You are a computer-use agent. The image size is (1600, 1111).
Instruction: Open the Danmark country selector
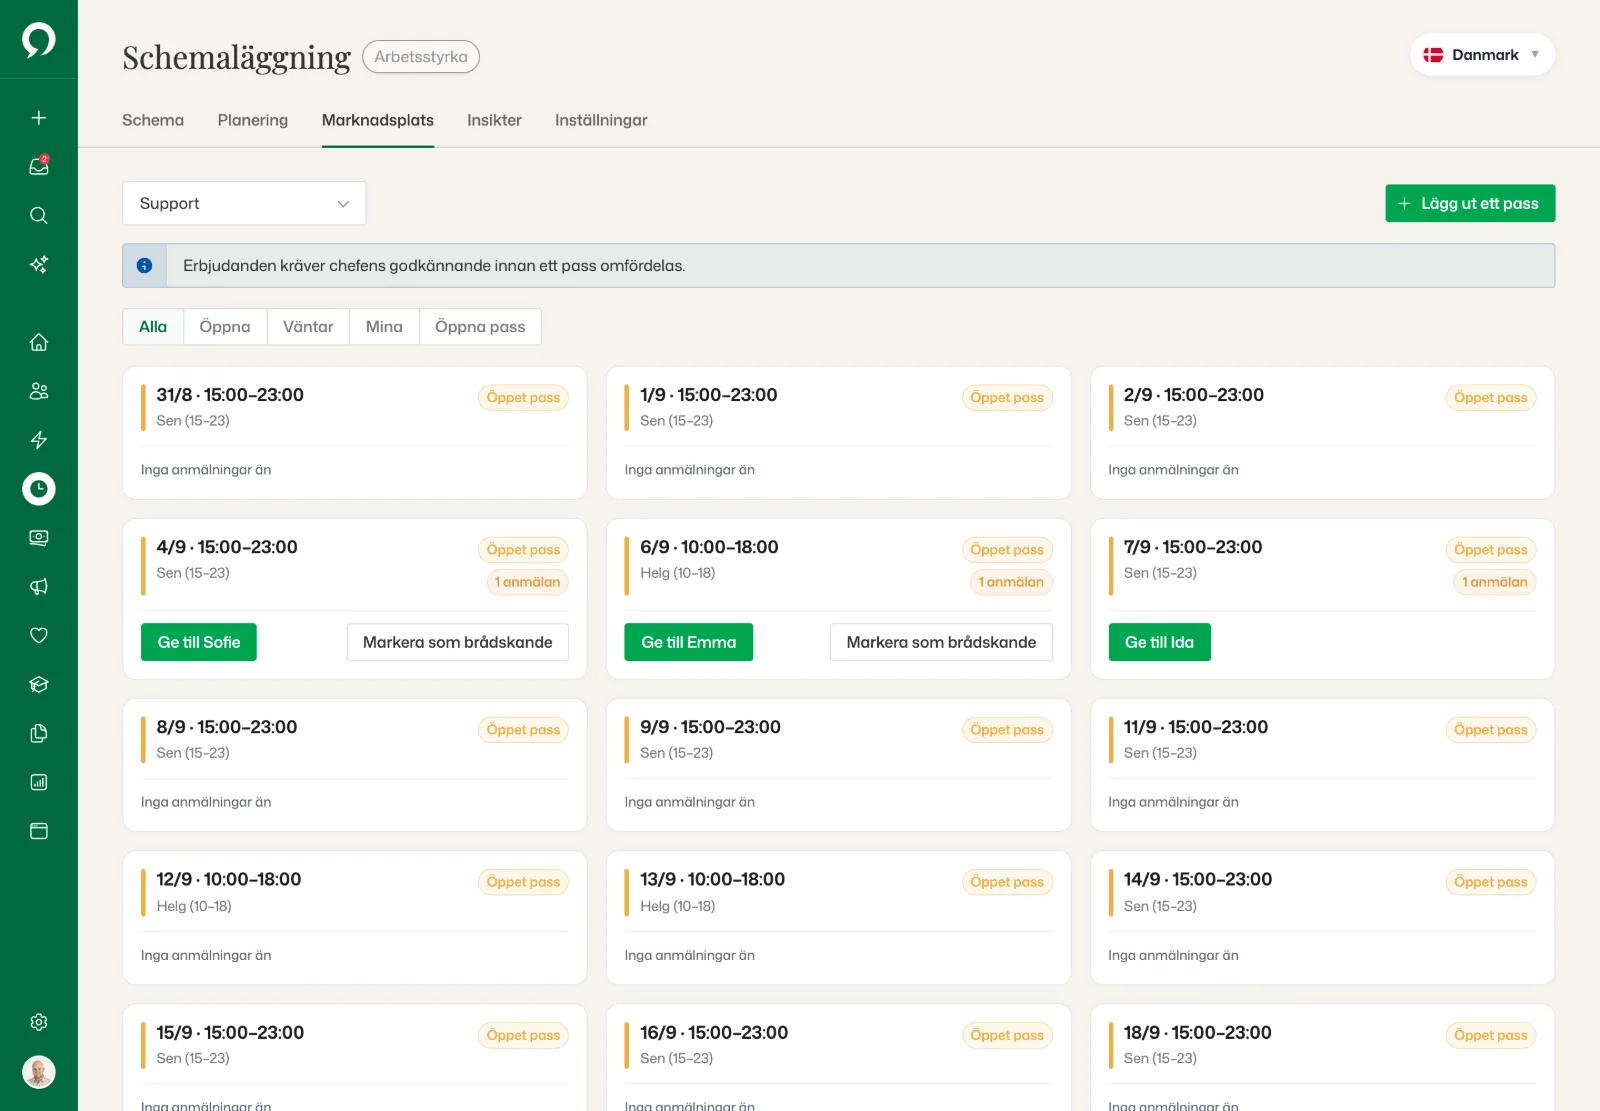tap(1482, 55)
